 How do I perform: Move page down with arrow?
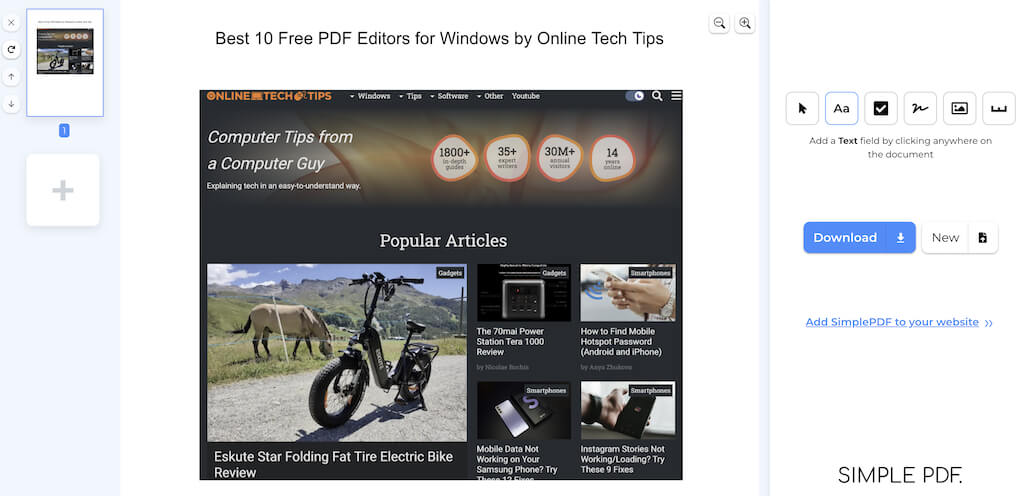pyautogui.click(x=11, y=103)
